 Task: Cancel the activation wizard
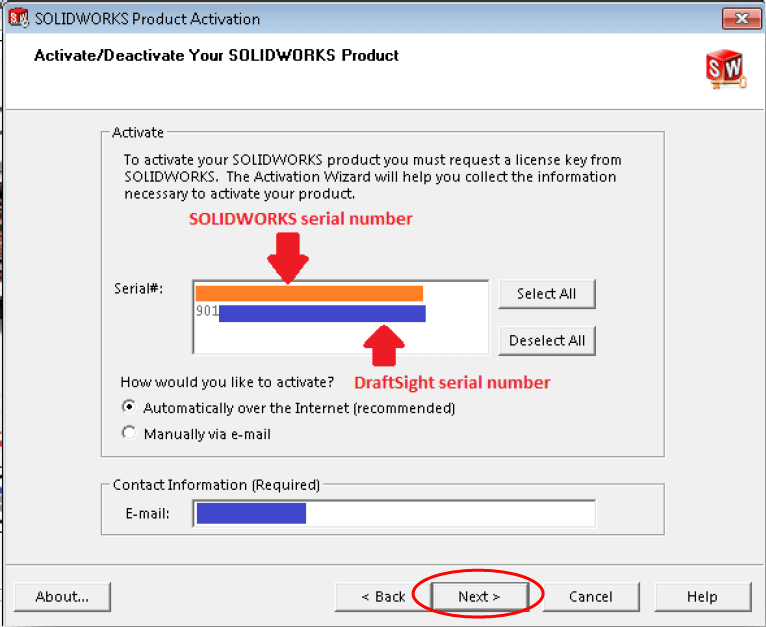pos(590,597)
